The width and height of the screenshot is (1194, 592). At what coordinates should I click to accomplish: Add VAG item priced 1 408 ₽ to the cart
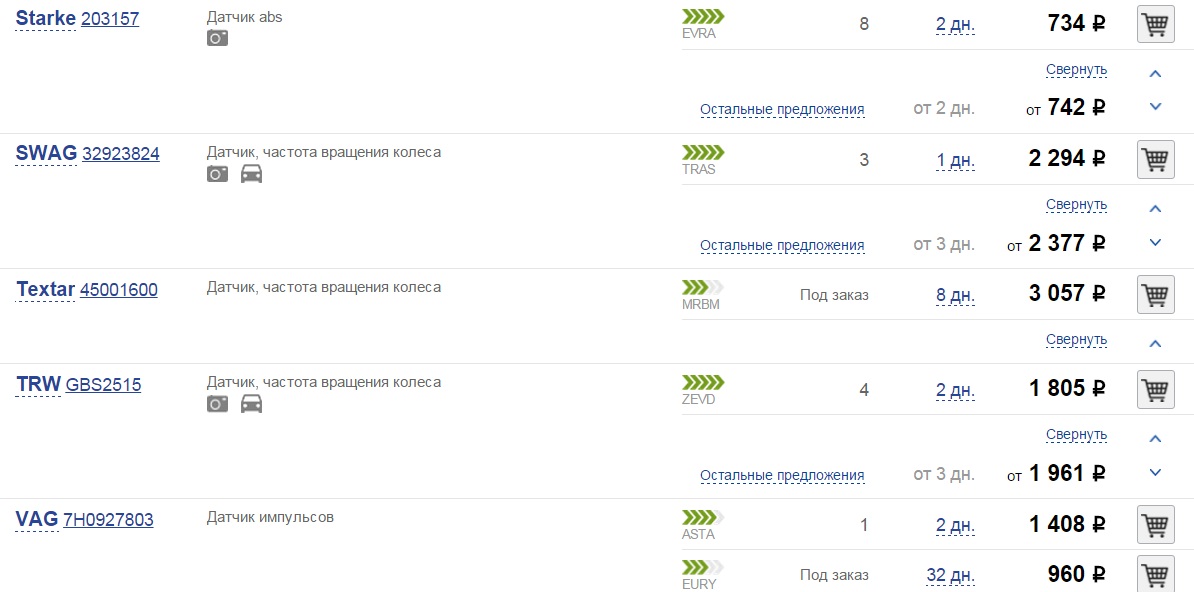(1155, 525)
